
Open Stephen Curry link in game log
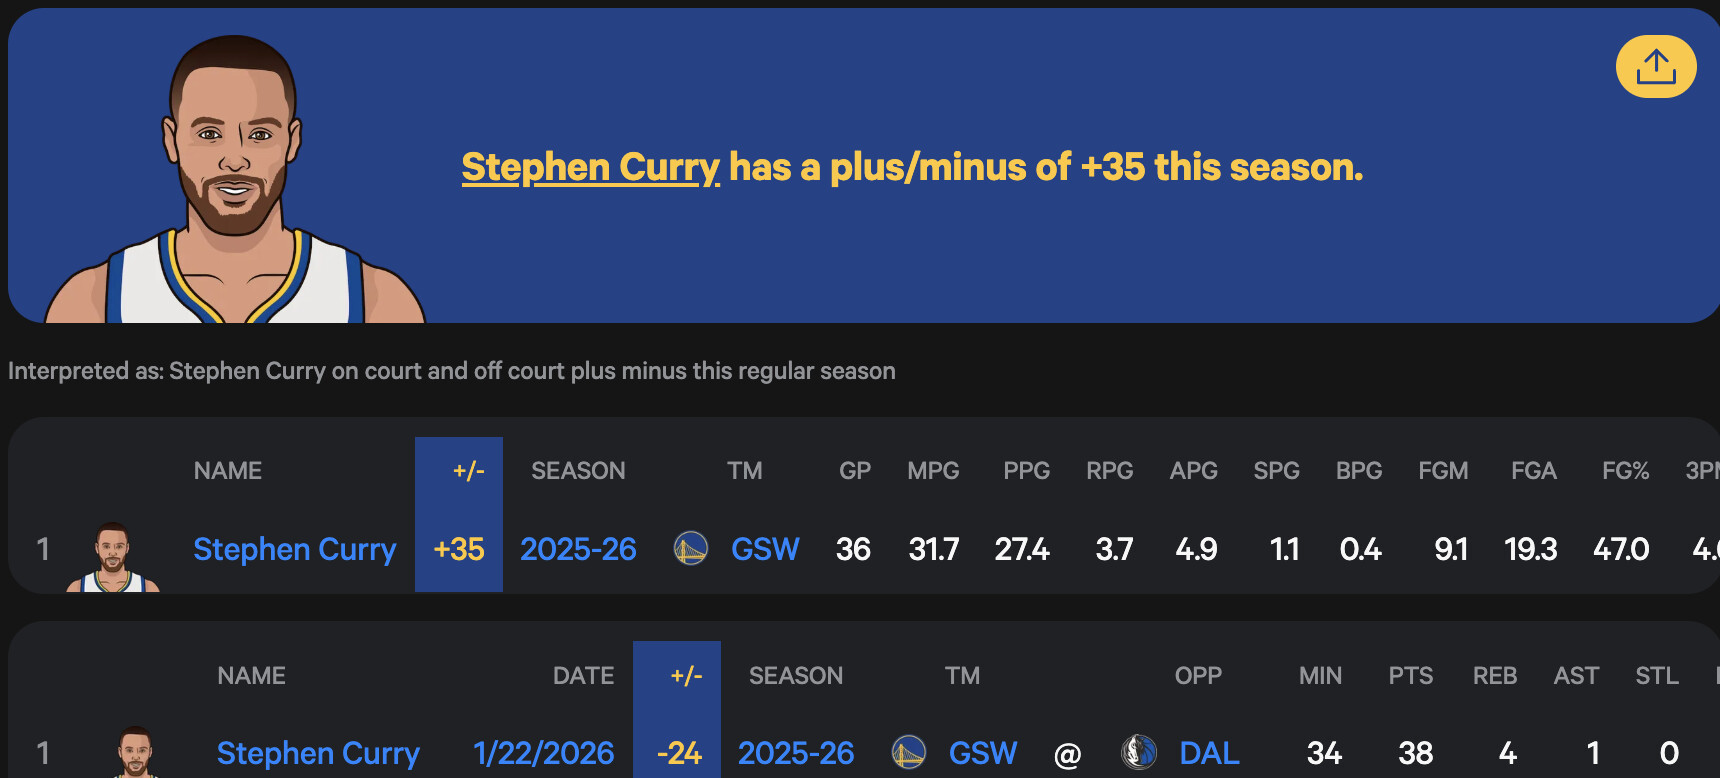pyautogui.click(x=318, y=753)
